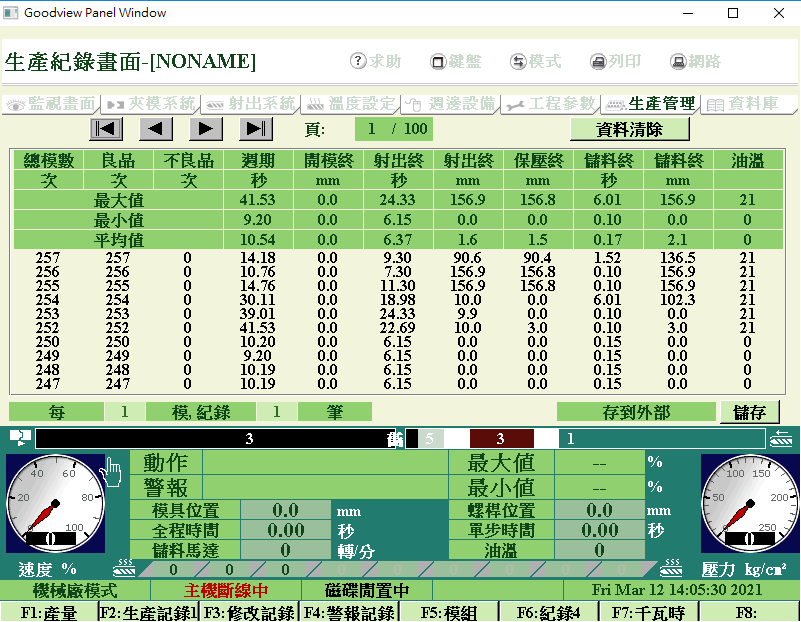
Task: Click the pressure gauge dial
Action: (x=750, y=504)
